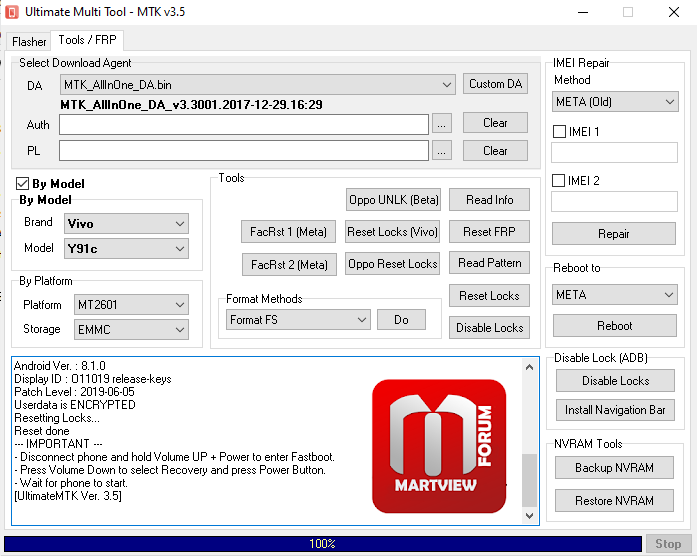Click Disable Locks button in Tools group
Screen dimensions: 697x556
click(x=489, y=328)
